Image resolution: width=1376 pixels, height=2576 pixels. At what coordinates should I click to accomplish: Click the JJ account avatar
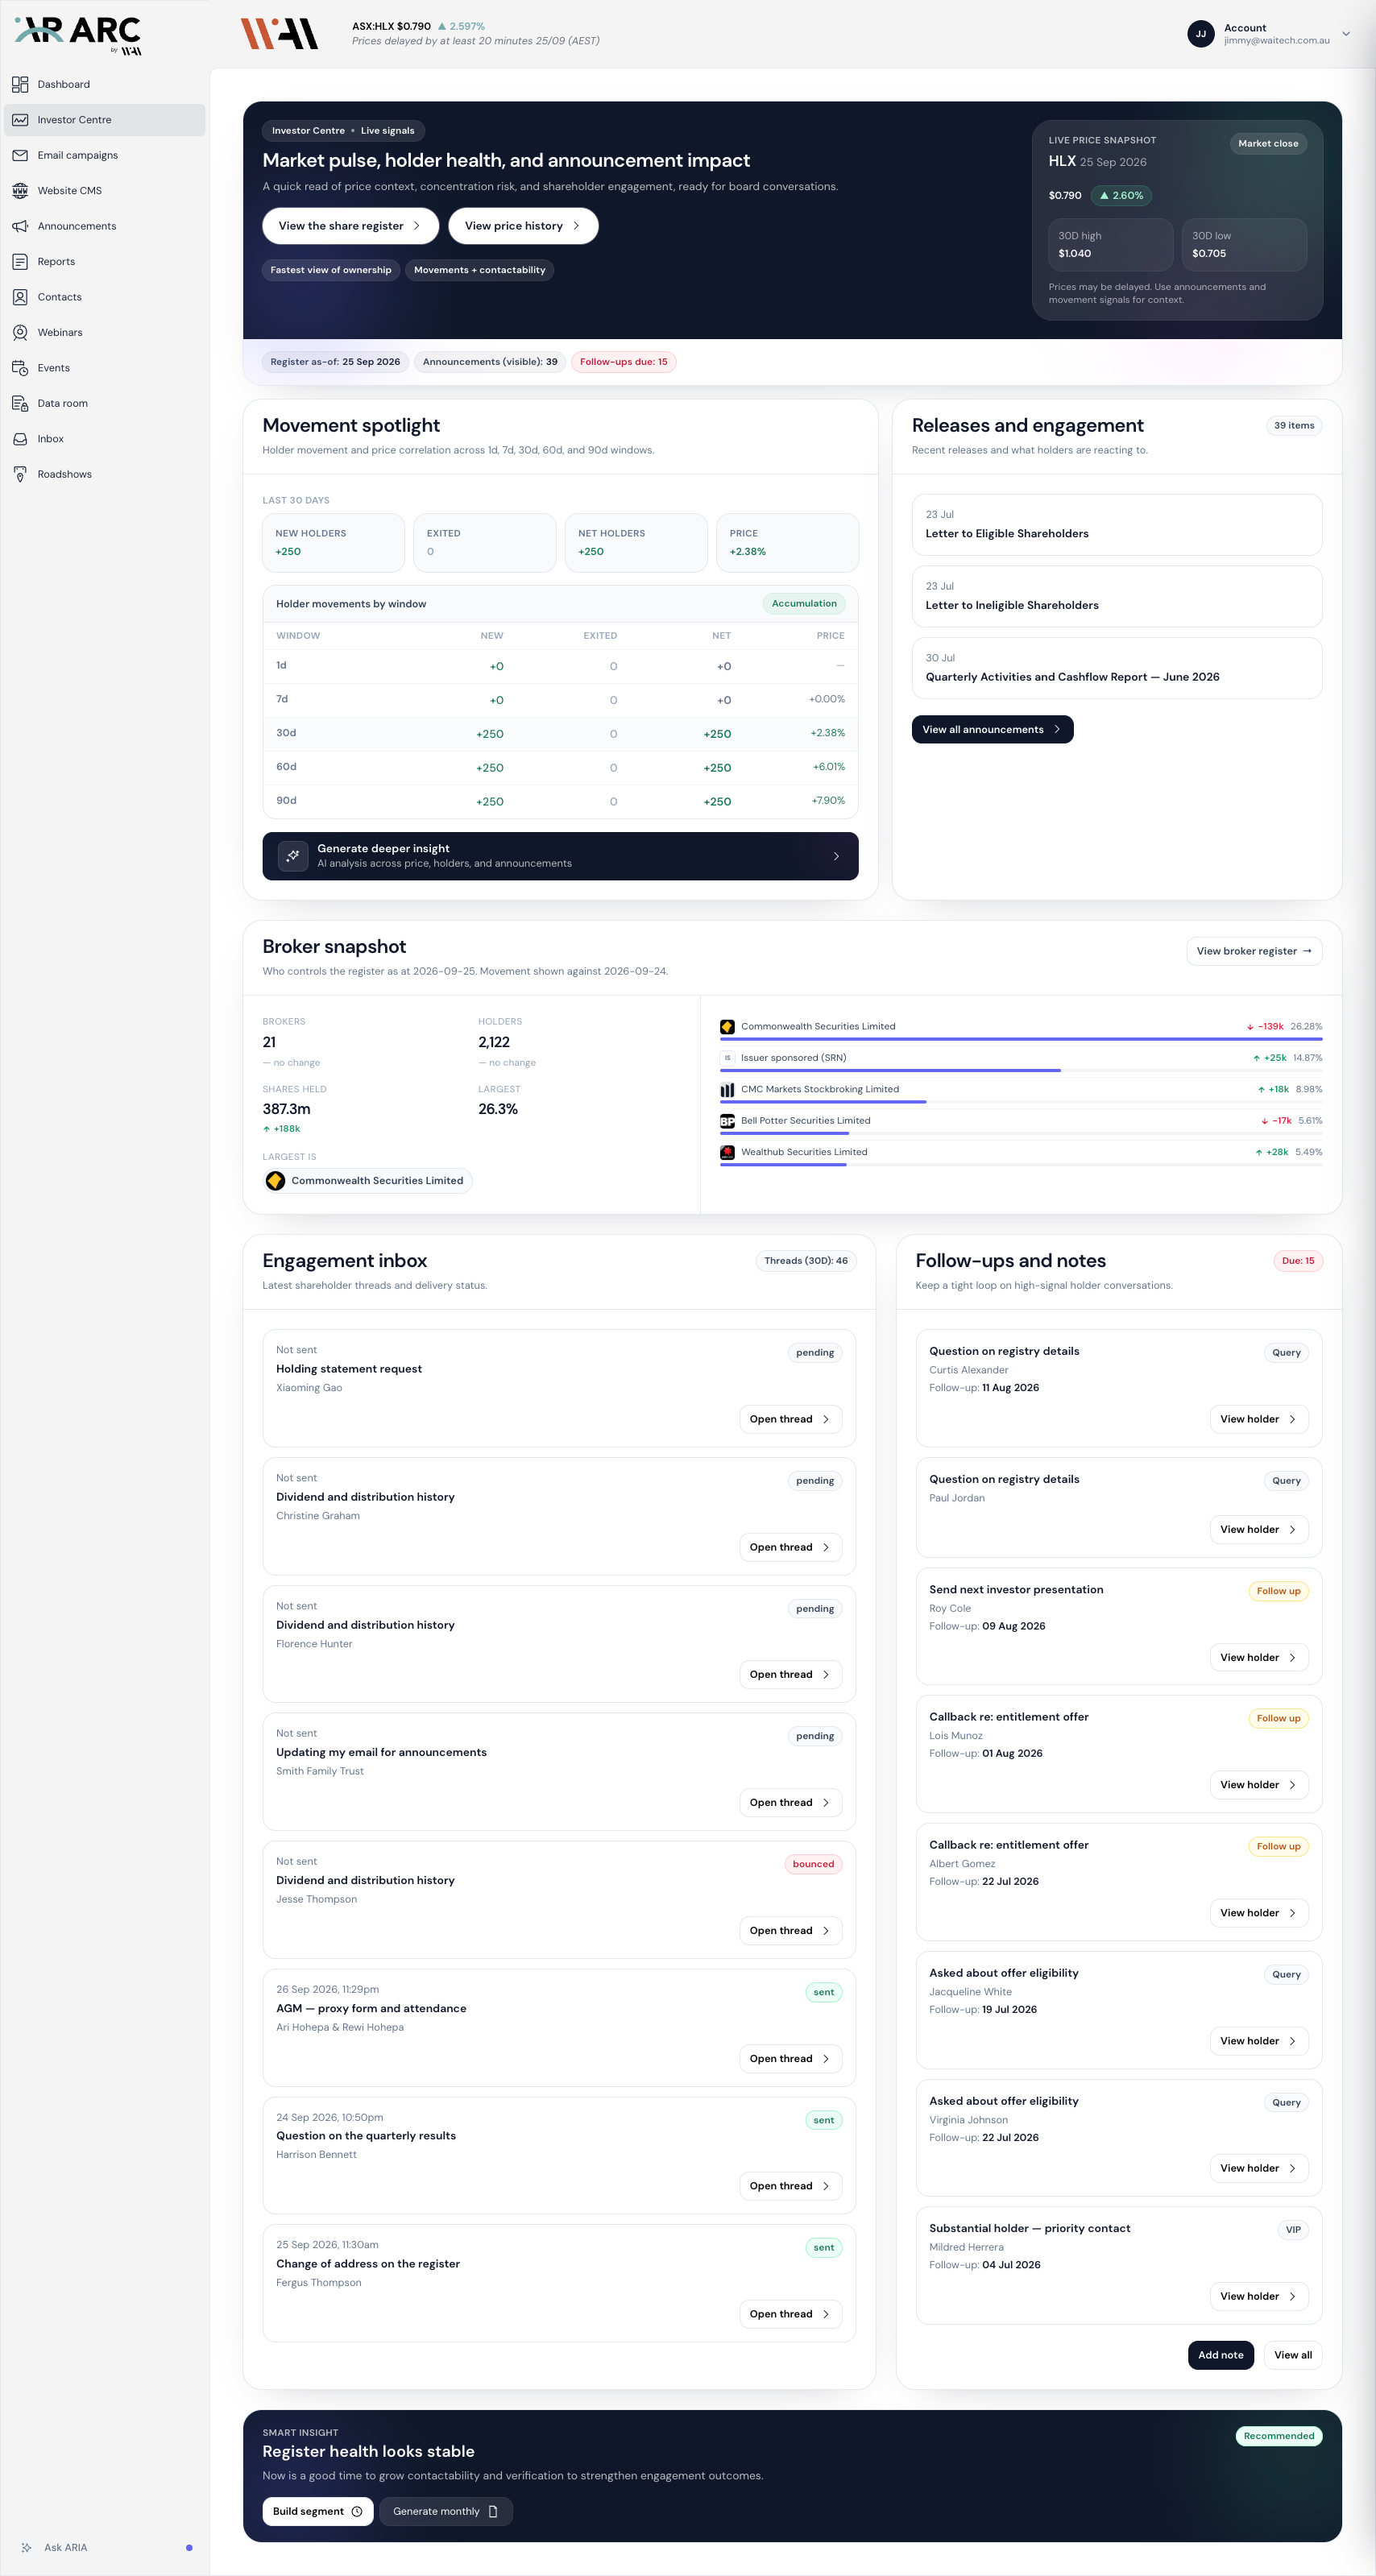click(1200, 34)
